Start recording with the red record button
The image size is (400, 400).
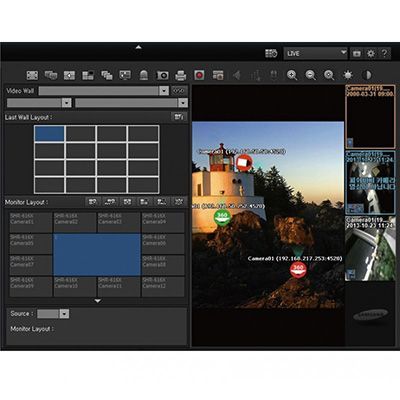point(199,75)
